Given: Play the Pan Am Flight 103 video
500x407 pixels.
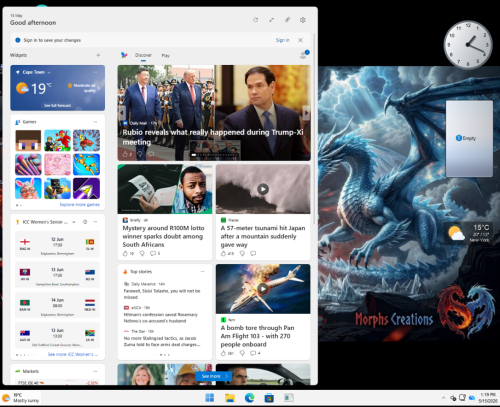Looking at the screenshot, I should click(x=263, y=289).
